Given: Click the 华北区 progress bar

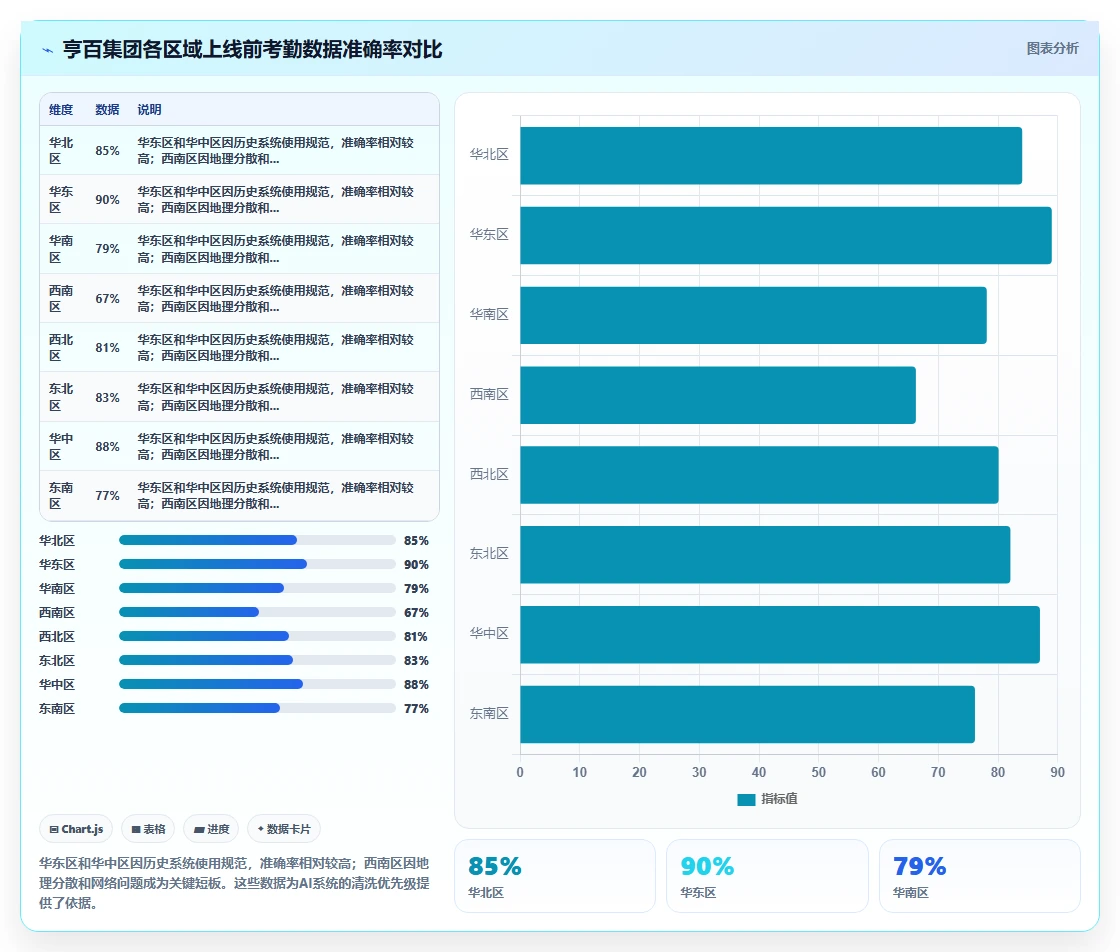Looking at the screenshot, I should click(x=257, y=541).
